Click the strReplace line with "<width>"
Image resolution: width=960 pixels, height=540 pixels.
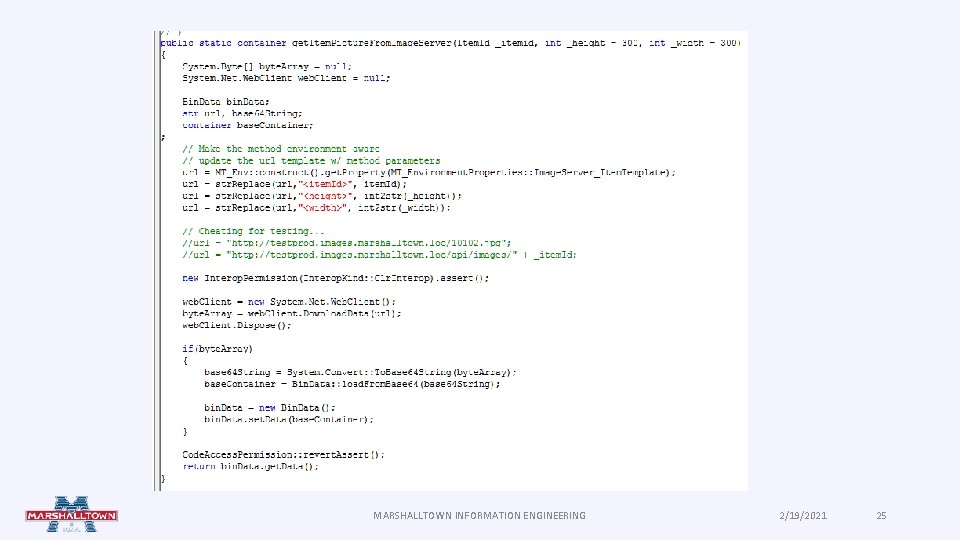(316, 208)
